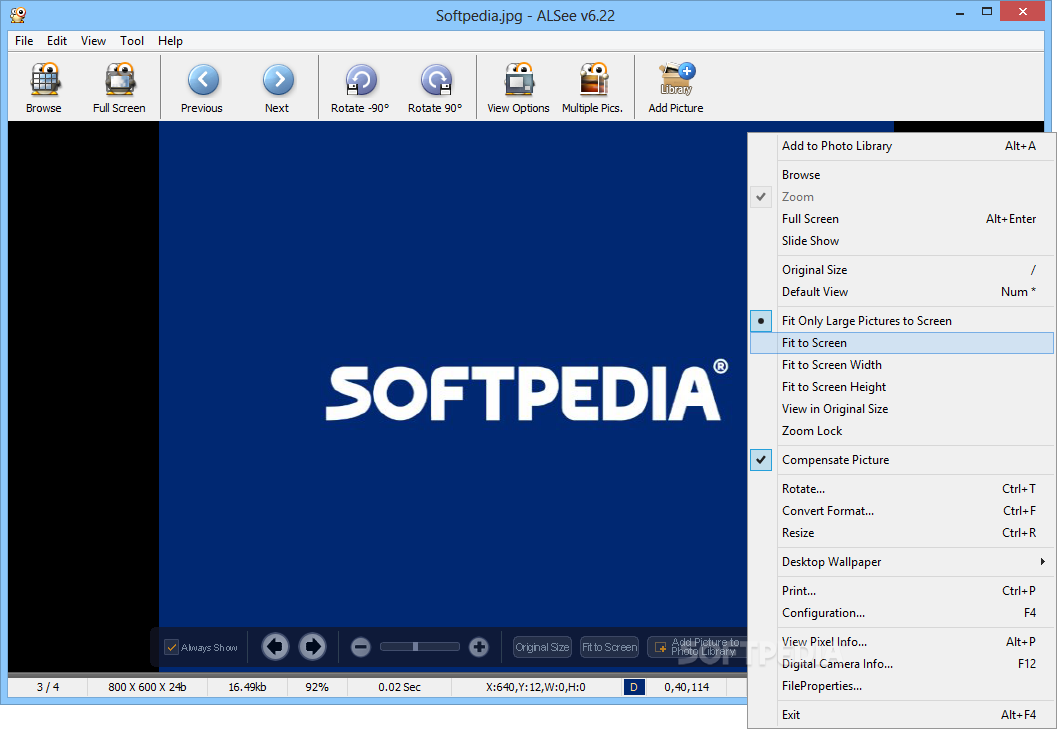
Task: Select Fit to Screen menu entry
Action: tap(901, 343)
